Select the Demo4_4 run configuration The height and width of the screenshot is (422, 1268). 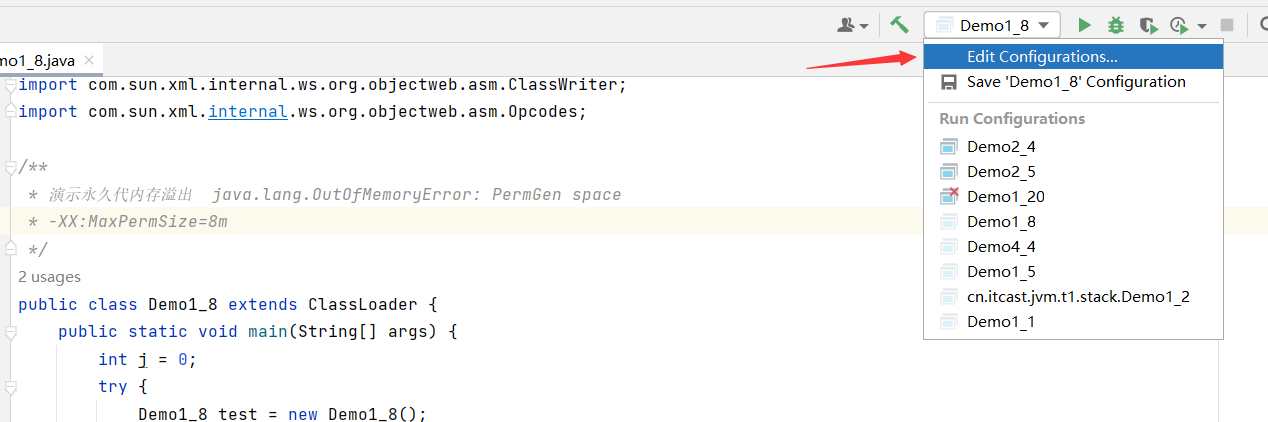click(x=1001, y=246)
